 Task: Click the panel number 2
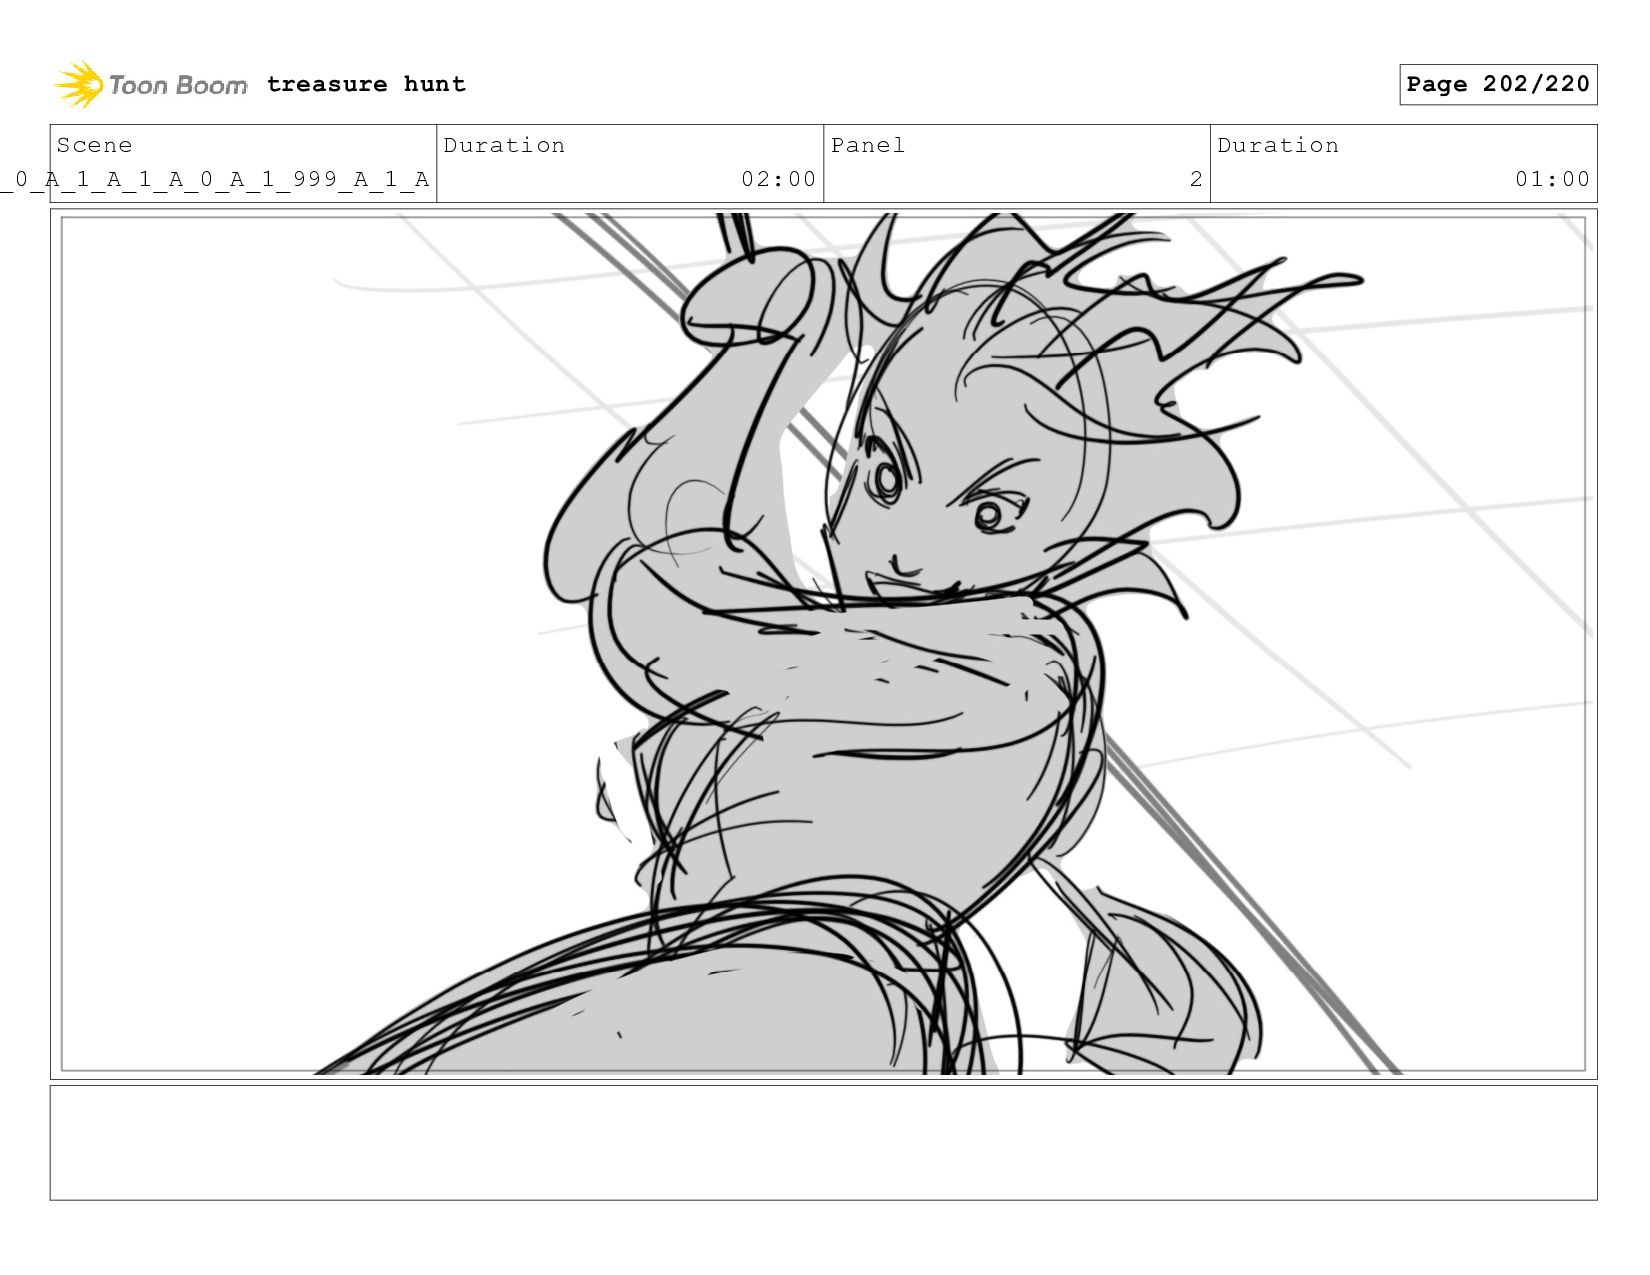(1196, 179)
